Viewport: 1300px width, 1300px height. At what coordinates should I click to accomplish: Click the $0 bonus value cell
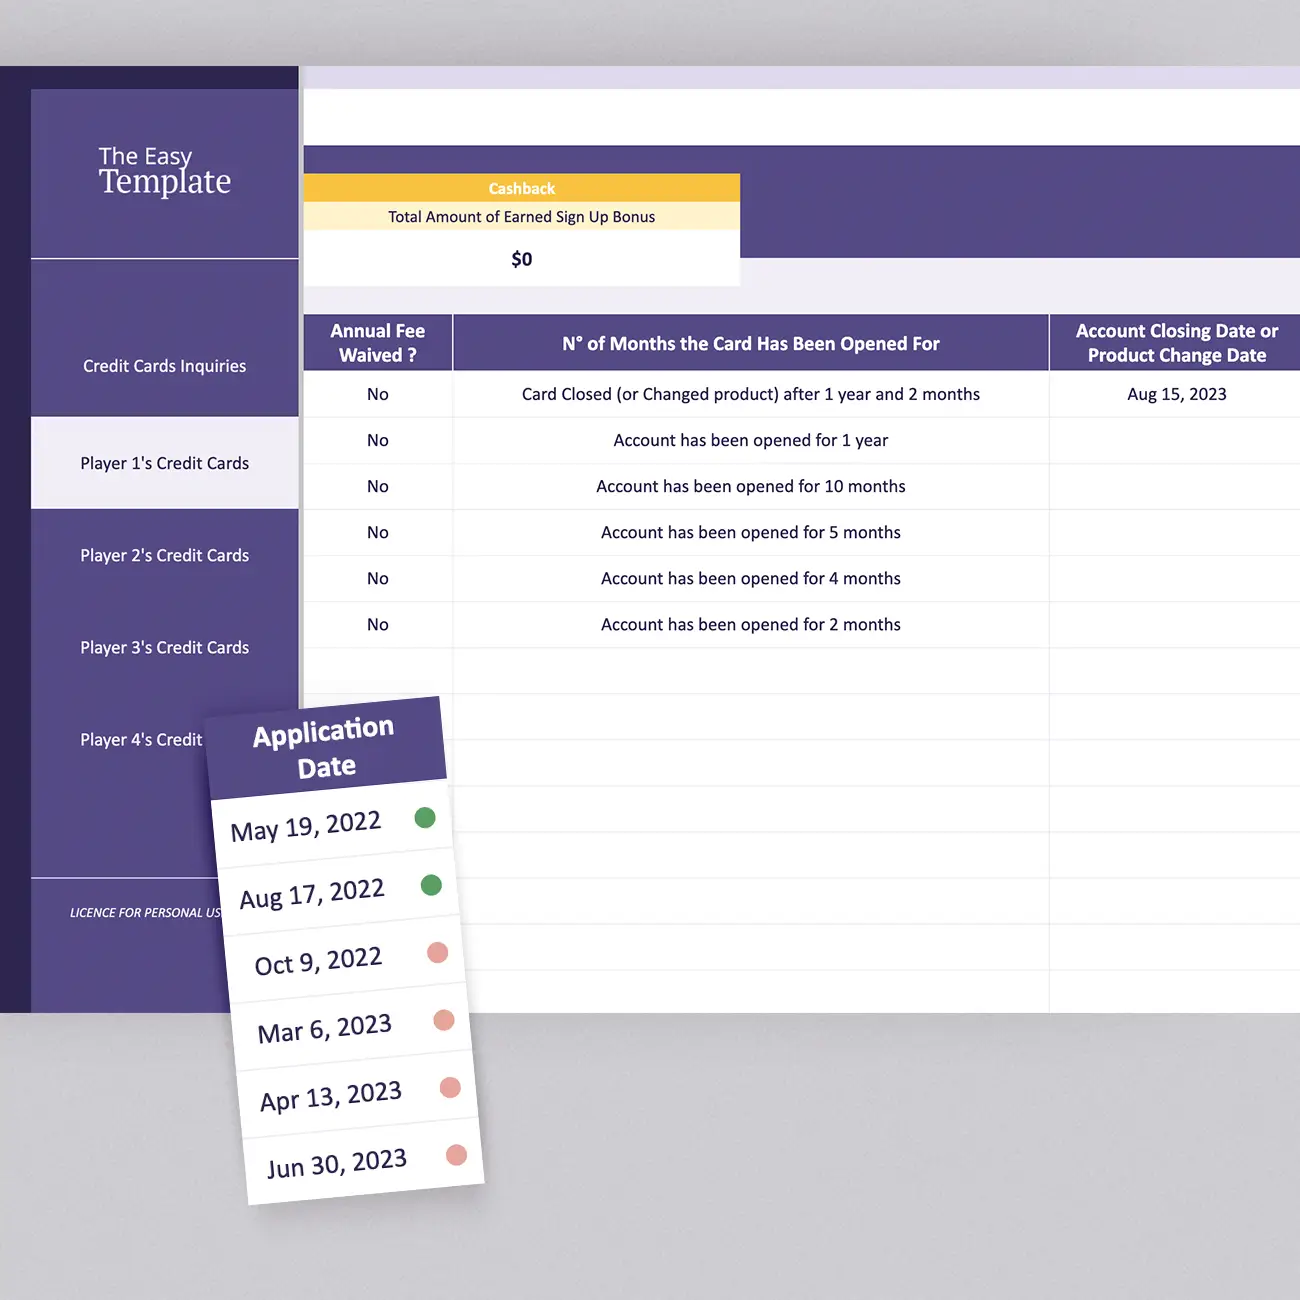522,259
